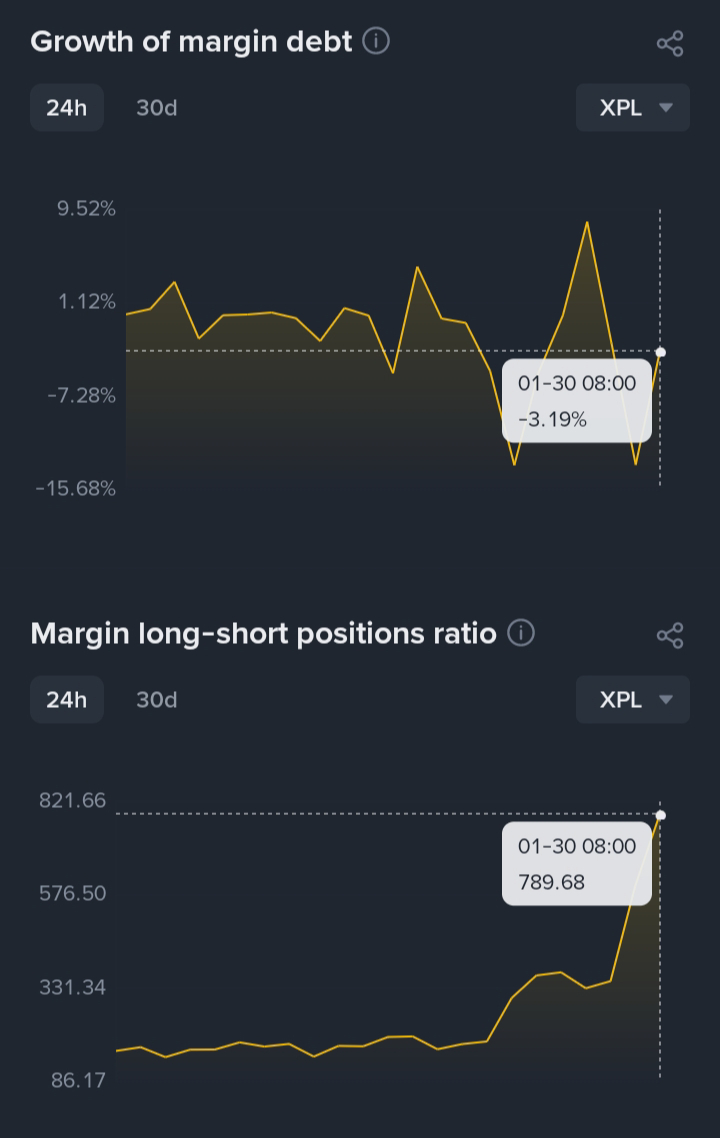Select 24h range for margin debt chart
This screenshot has width=720, height=1138.
coord(67,107)
